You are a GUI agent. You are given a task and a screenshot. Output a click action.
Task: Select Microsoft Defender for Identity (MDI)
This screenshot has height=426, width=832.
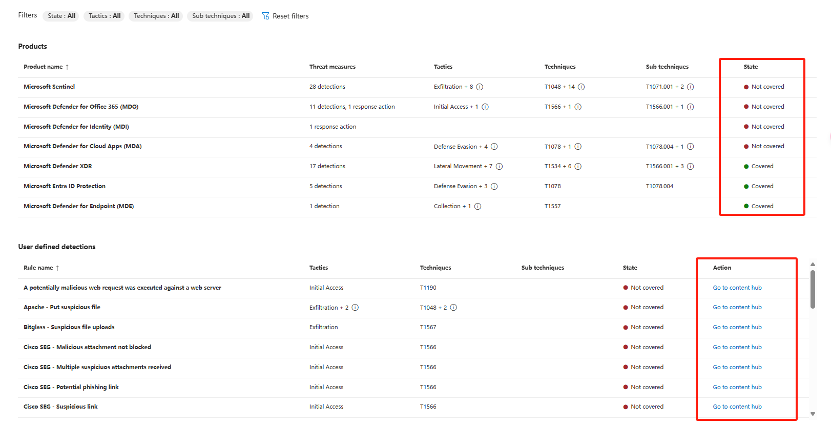pos(417,127)
